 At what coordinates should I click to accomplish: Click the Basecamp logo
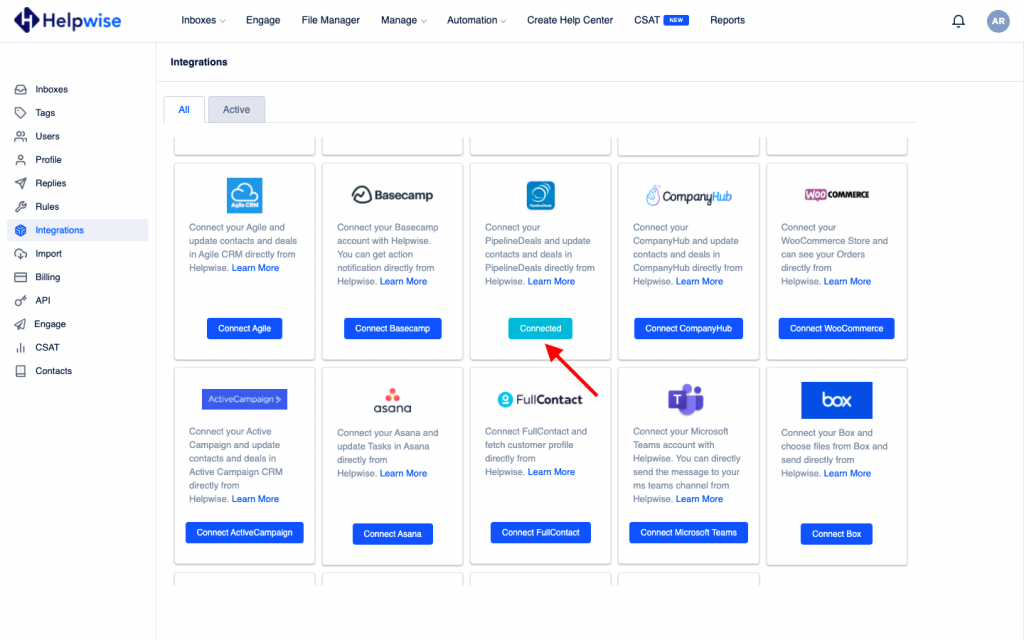pyautogui.click(x=392, y=195)
